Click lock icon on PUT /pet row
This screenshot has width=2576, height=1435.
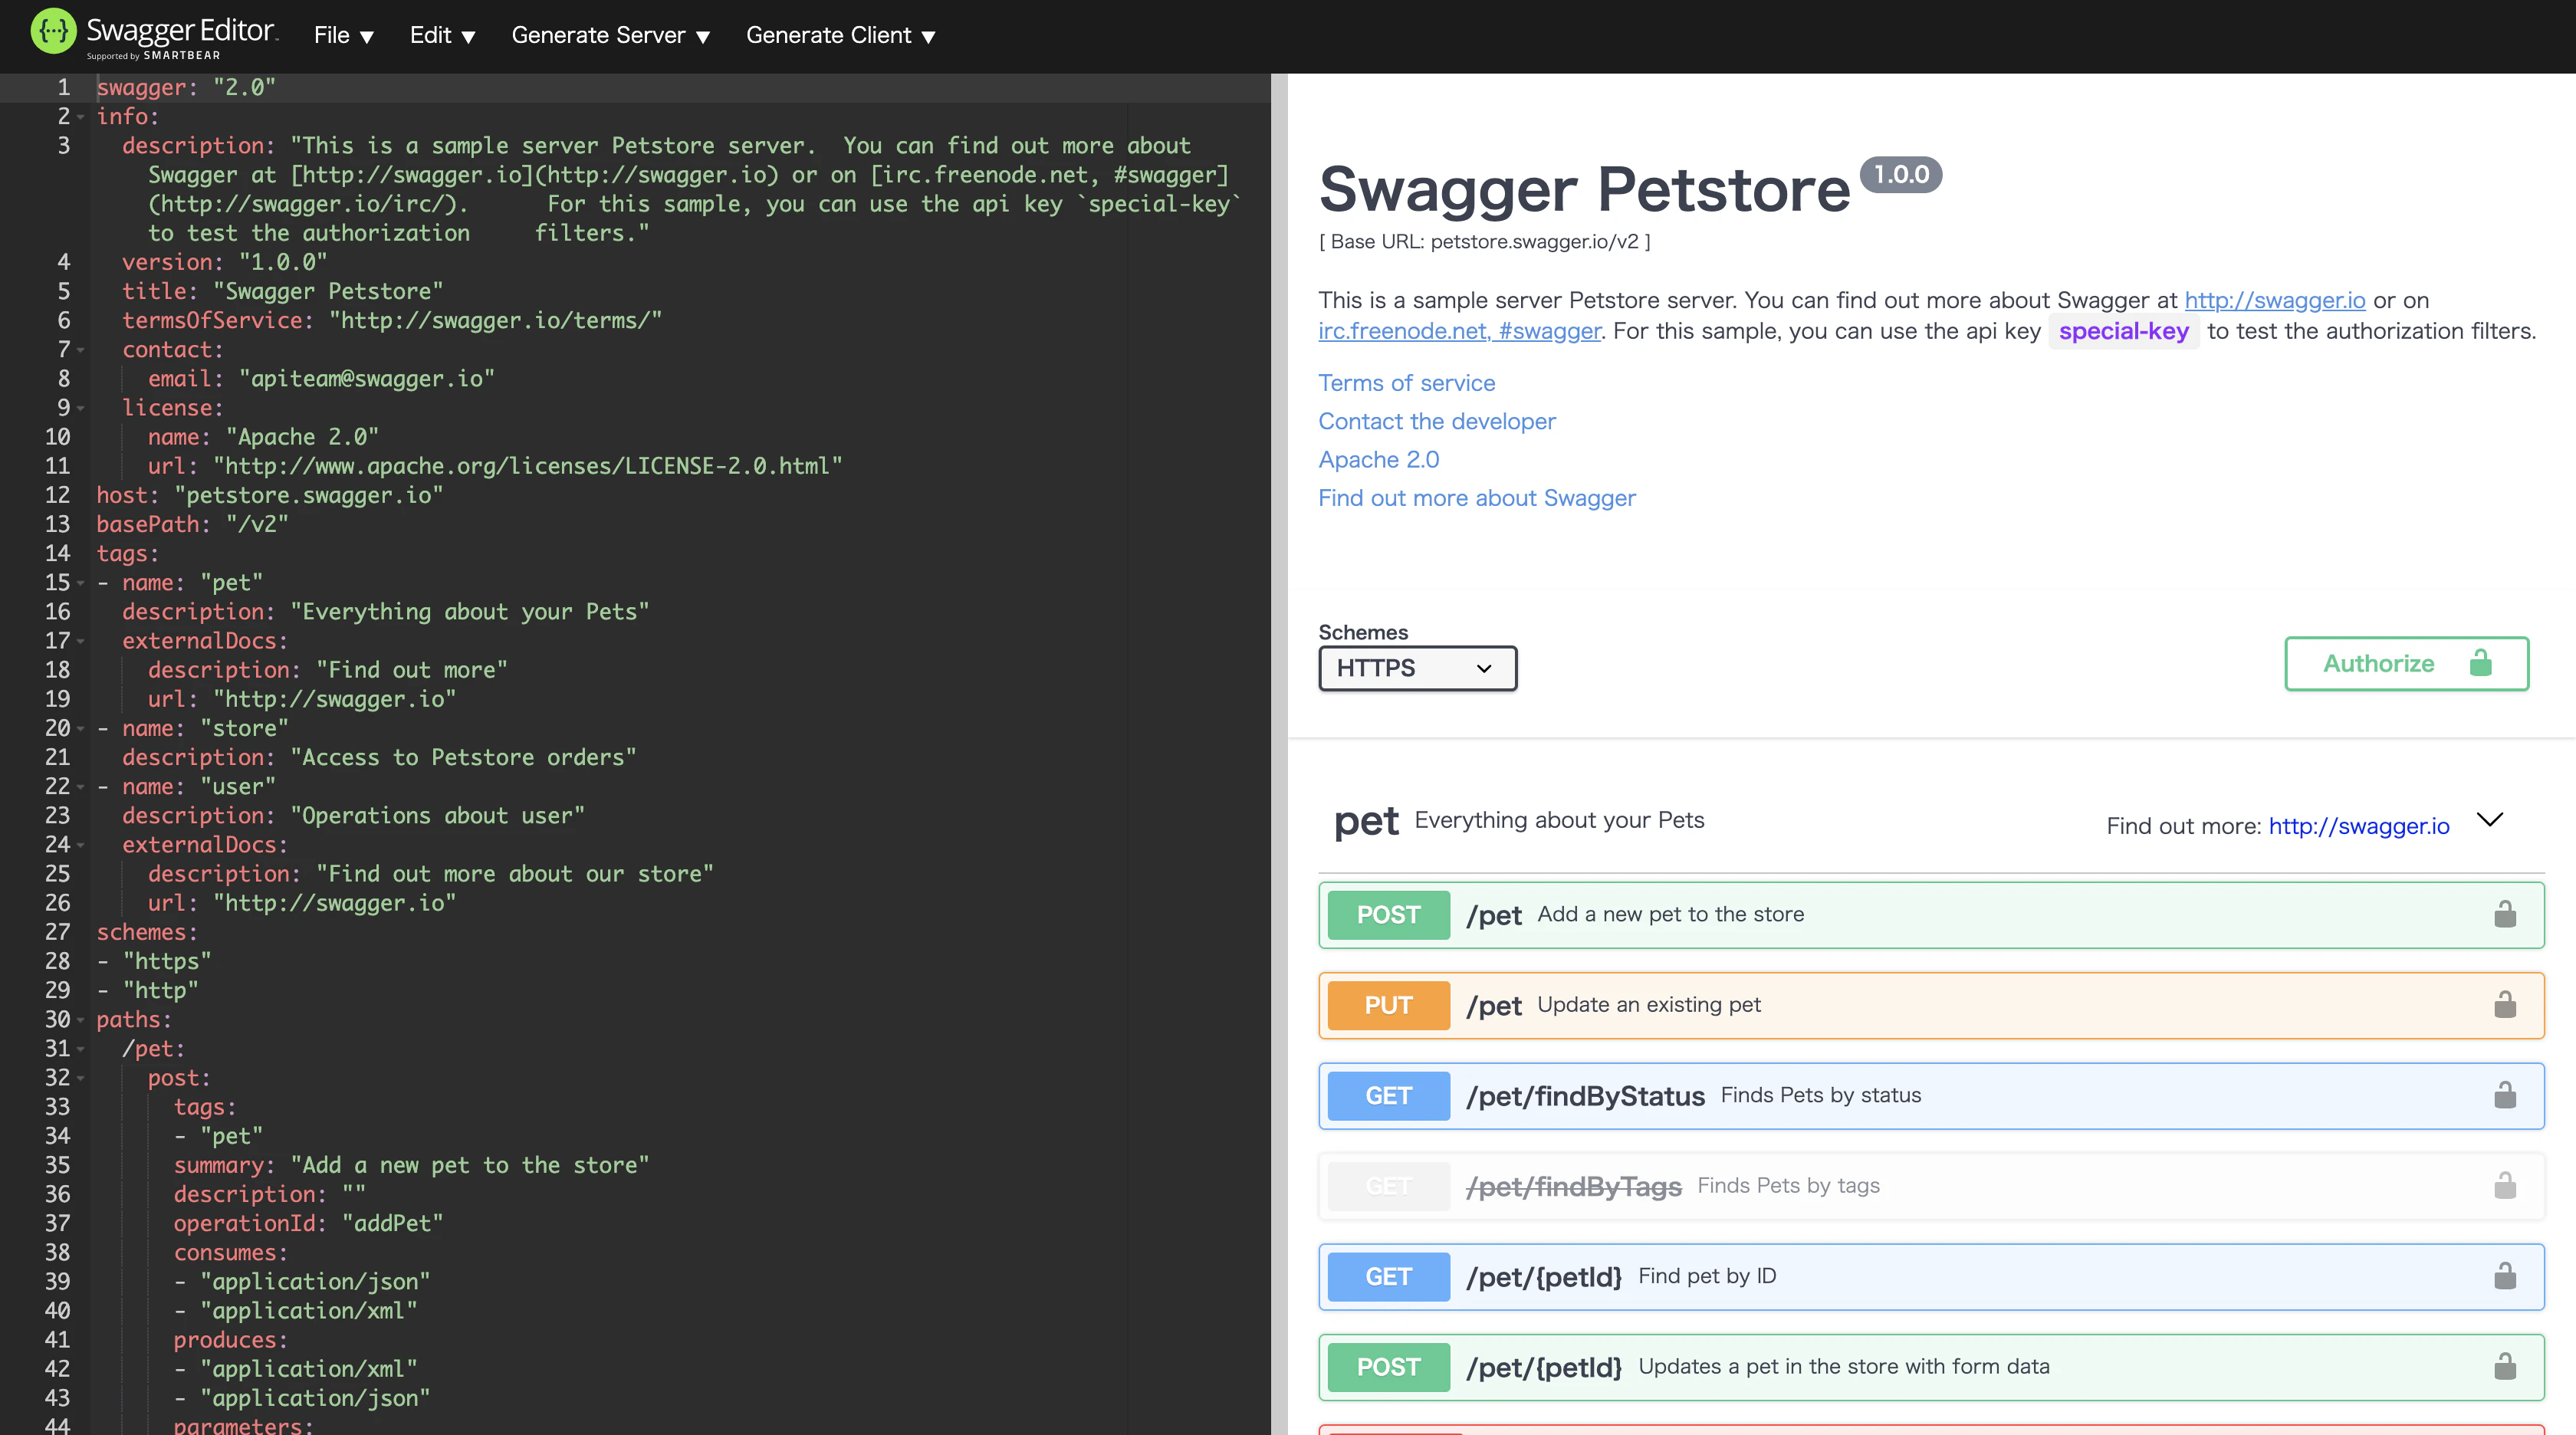click(2504, 1004)
